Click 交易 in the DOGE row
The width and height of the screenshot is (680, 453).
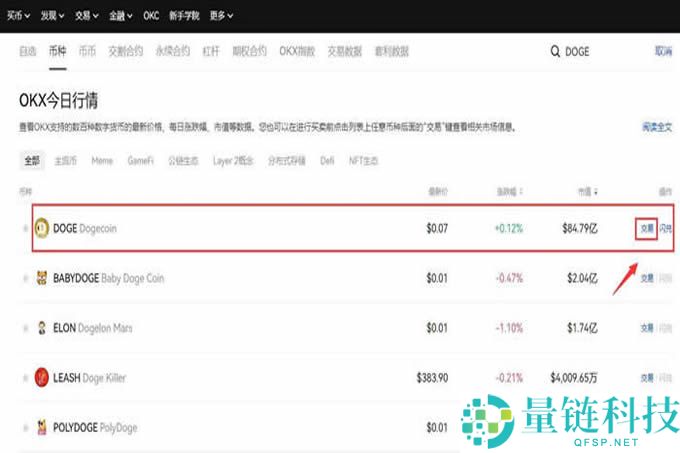point(647,228)
